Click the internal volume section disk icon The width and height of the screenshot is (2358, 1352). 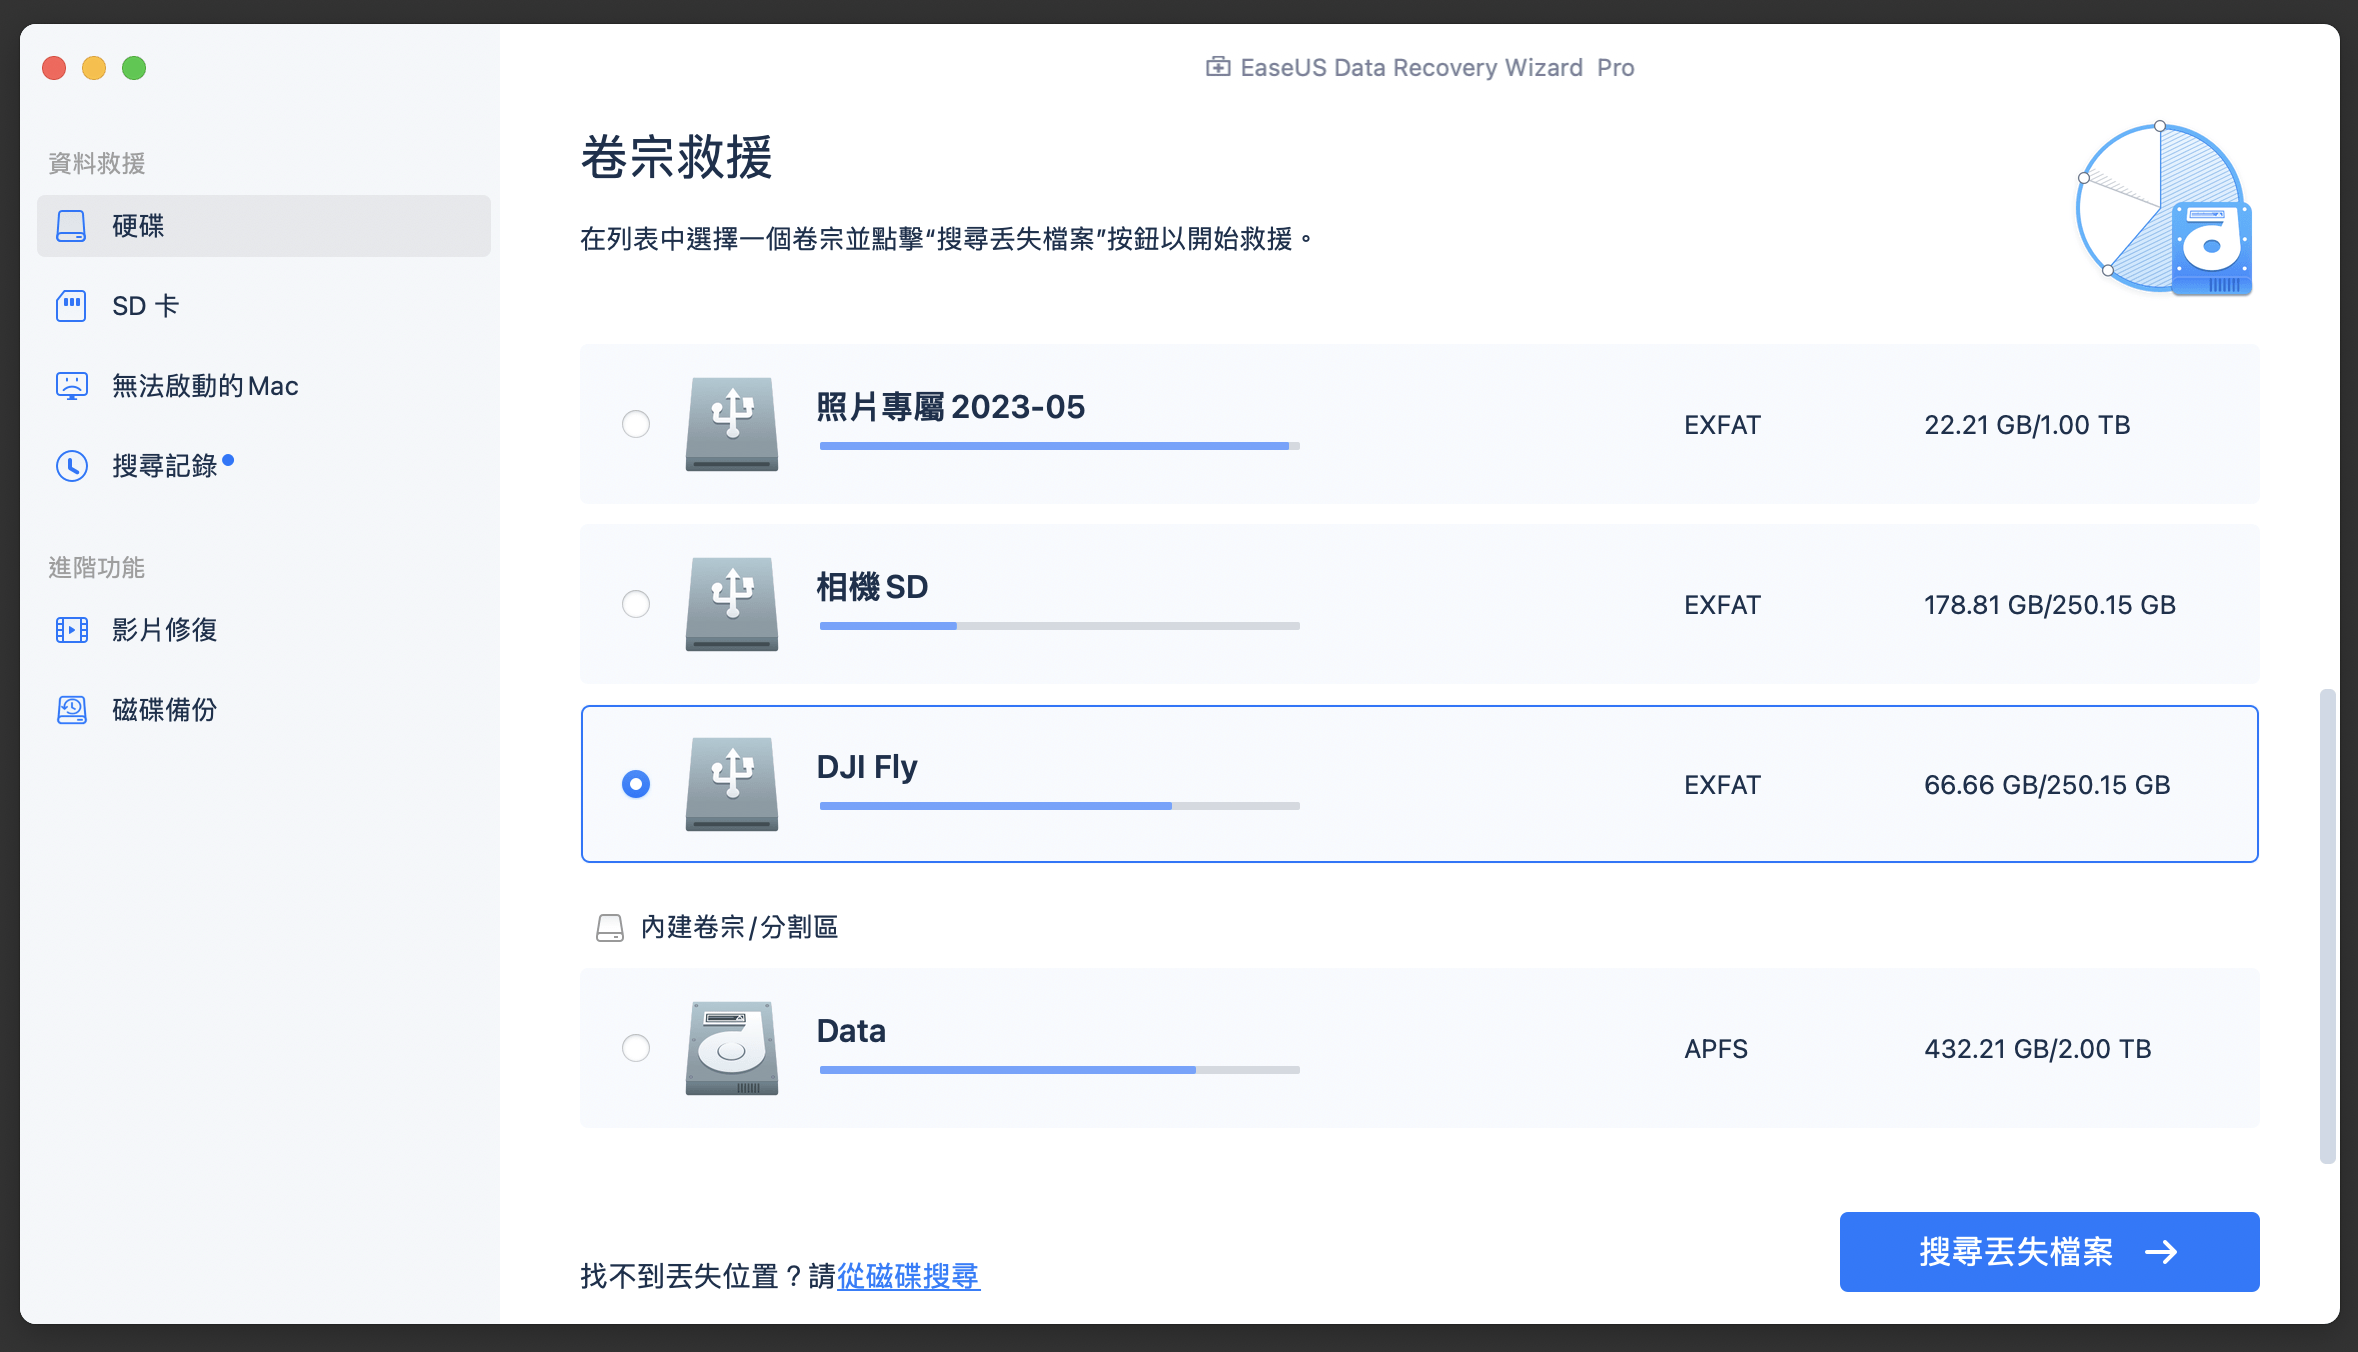coord(609,928)
